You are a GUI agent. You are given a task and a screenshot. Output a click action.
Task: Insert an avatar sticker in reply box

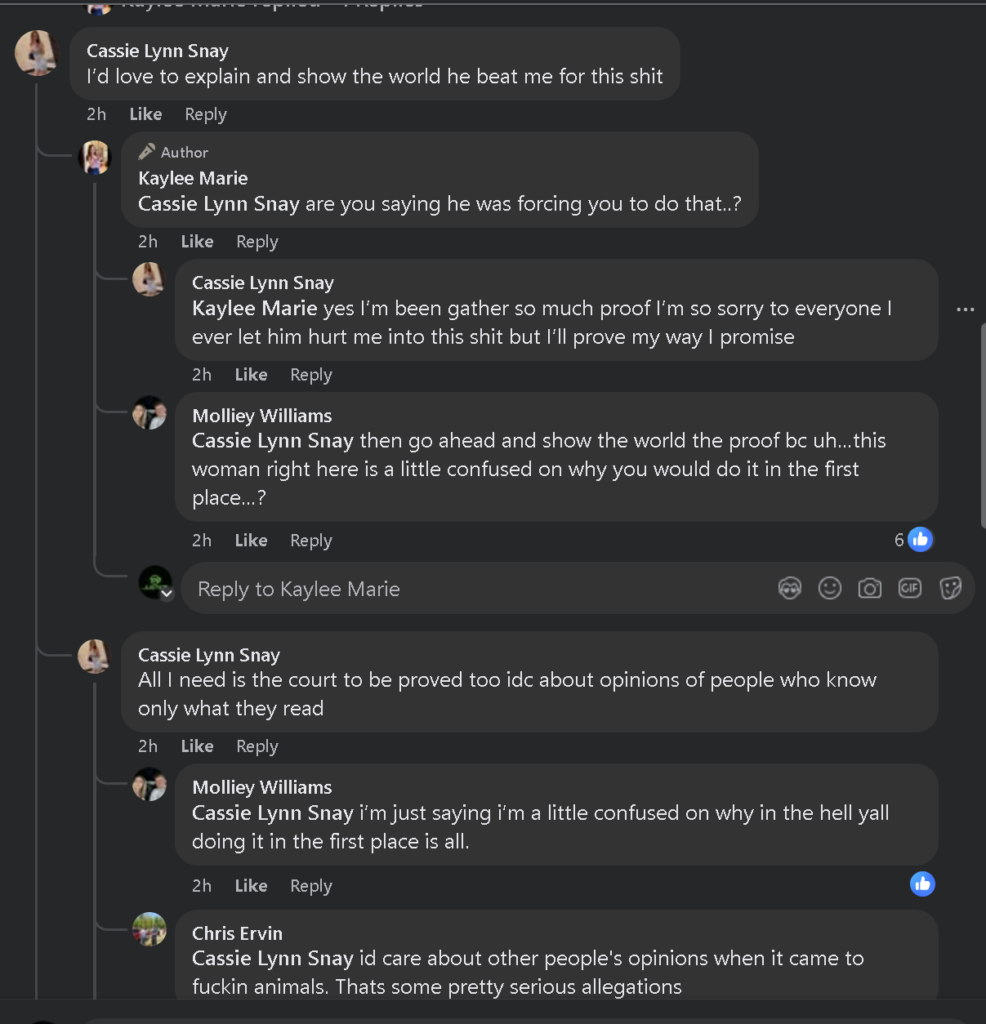click(x=790, y=588)
